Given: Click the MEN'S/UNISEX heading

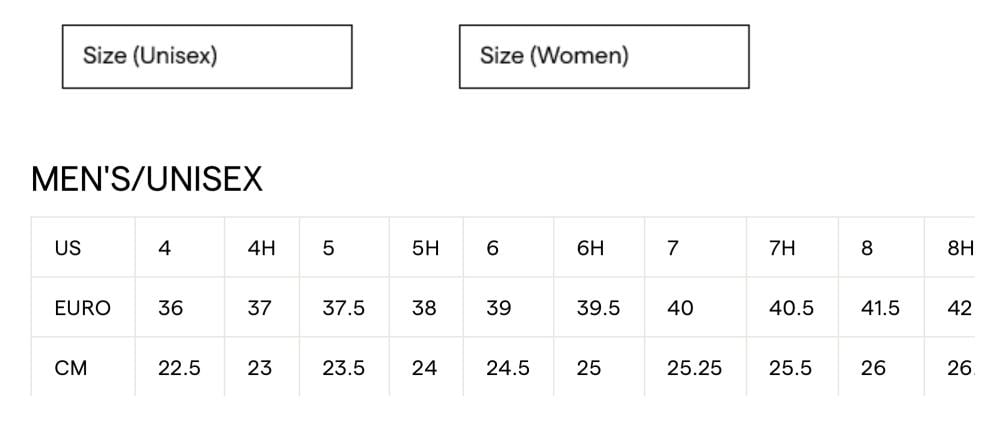Looking at the screenshot, I should pos(147,180).
